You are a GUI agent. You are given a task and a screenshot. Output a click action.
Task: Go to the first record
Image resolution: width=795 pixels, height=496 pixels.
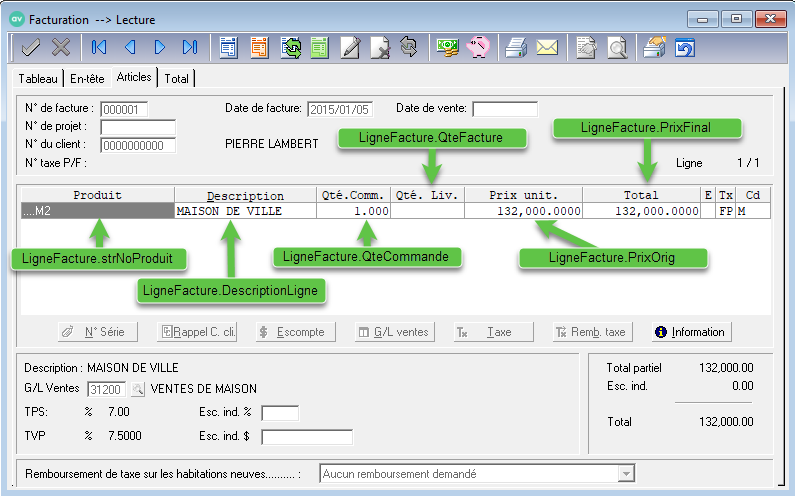[x=99, y=47]
